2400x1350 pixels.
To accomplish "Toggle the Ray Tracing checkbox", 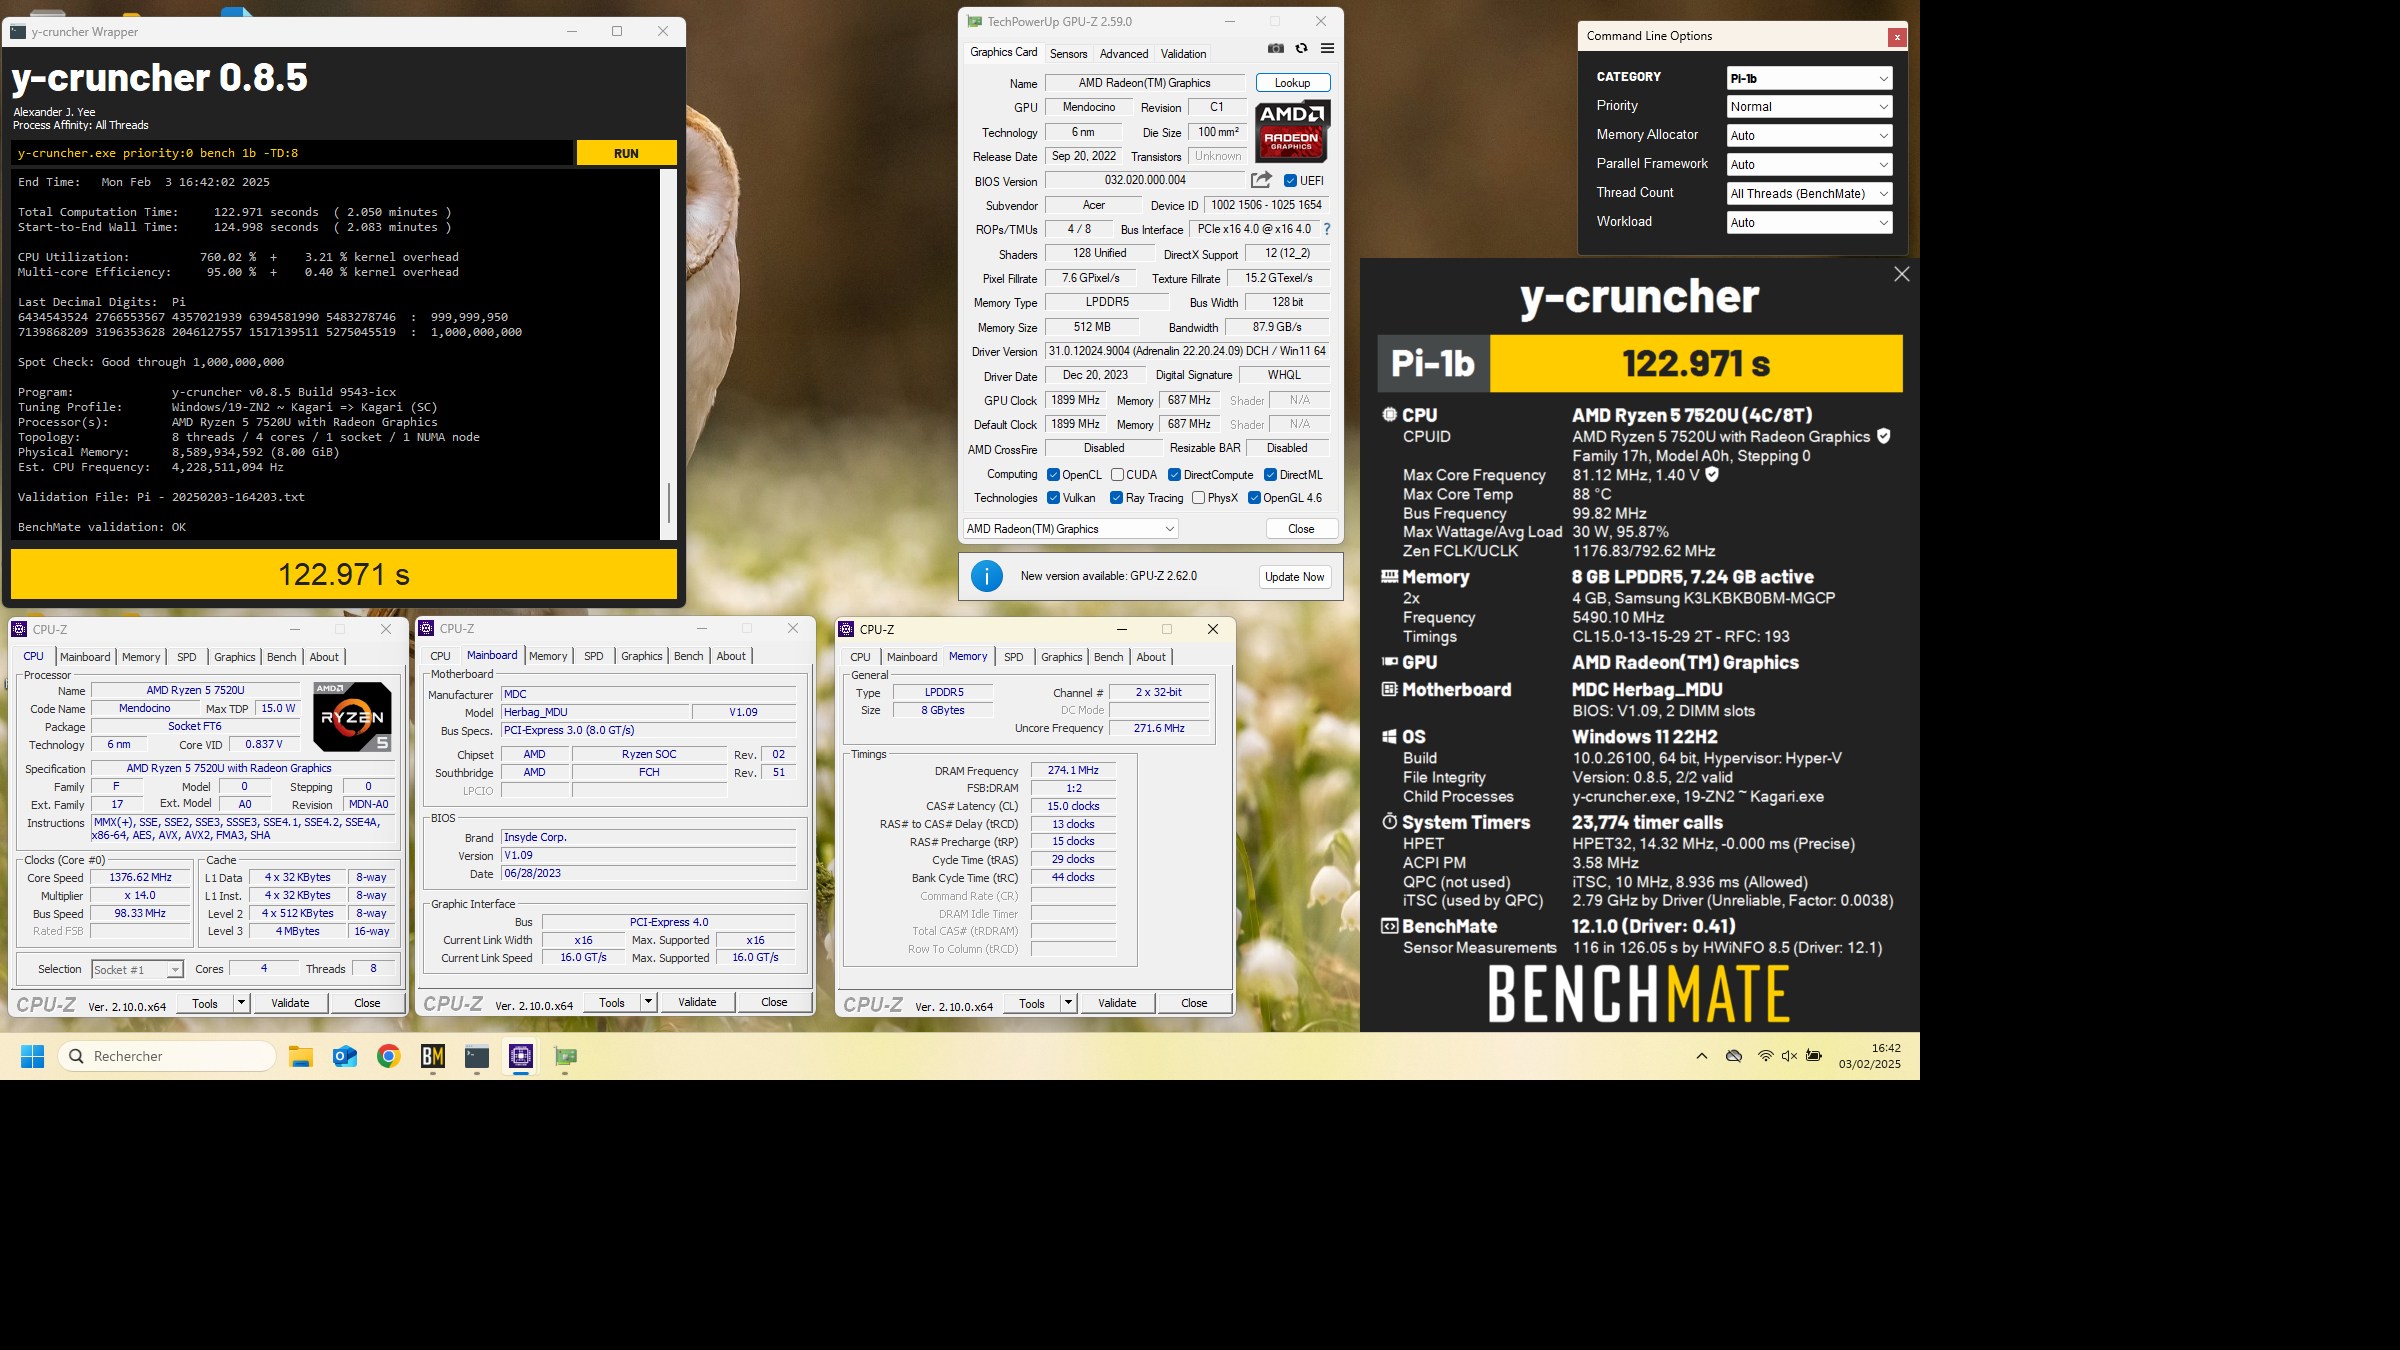I will [x=1116, y=498].
